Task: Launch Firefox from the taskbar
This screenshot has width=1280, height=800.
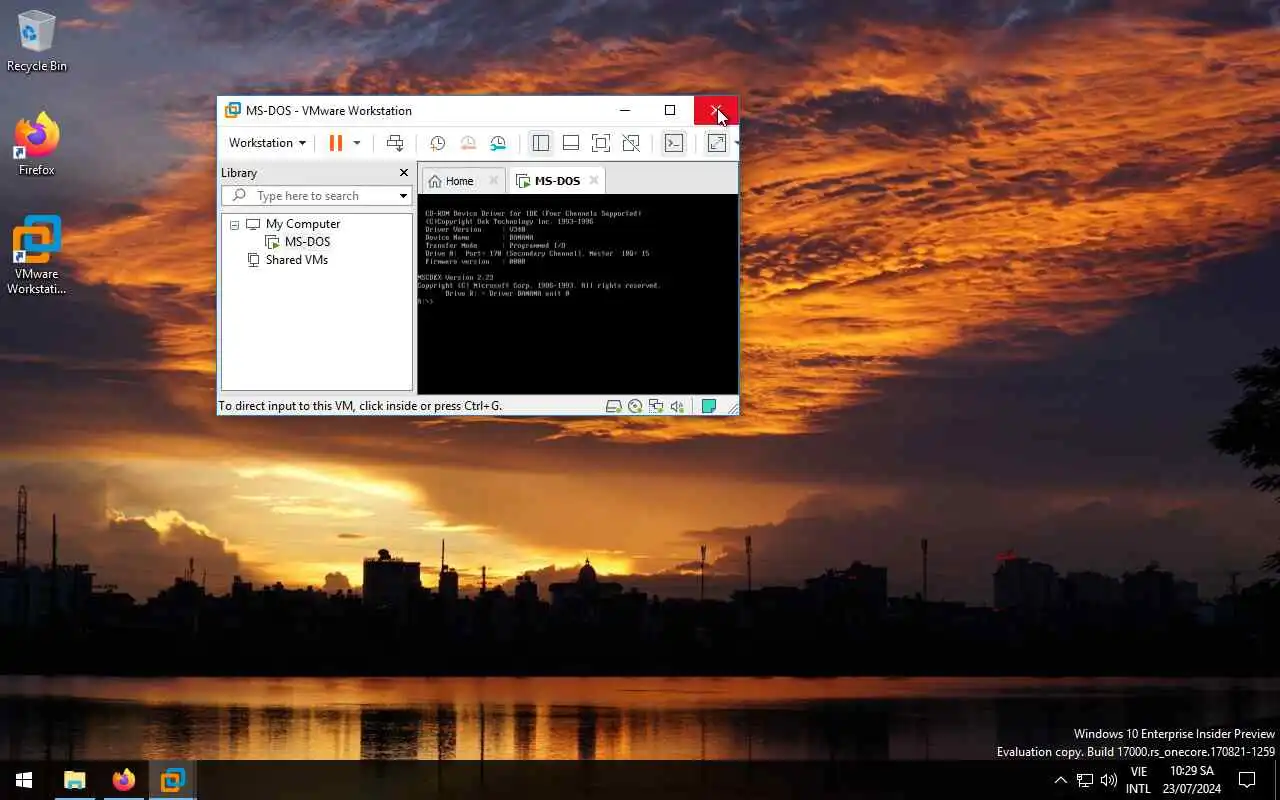Action: click(124, 780)
